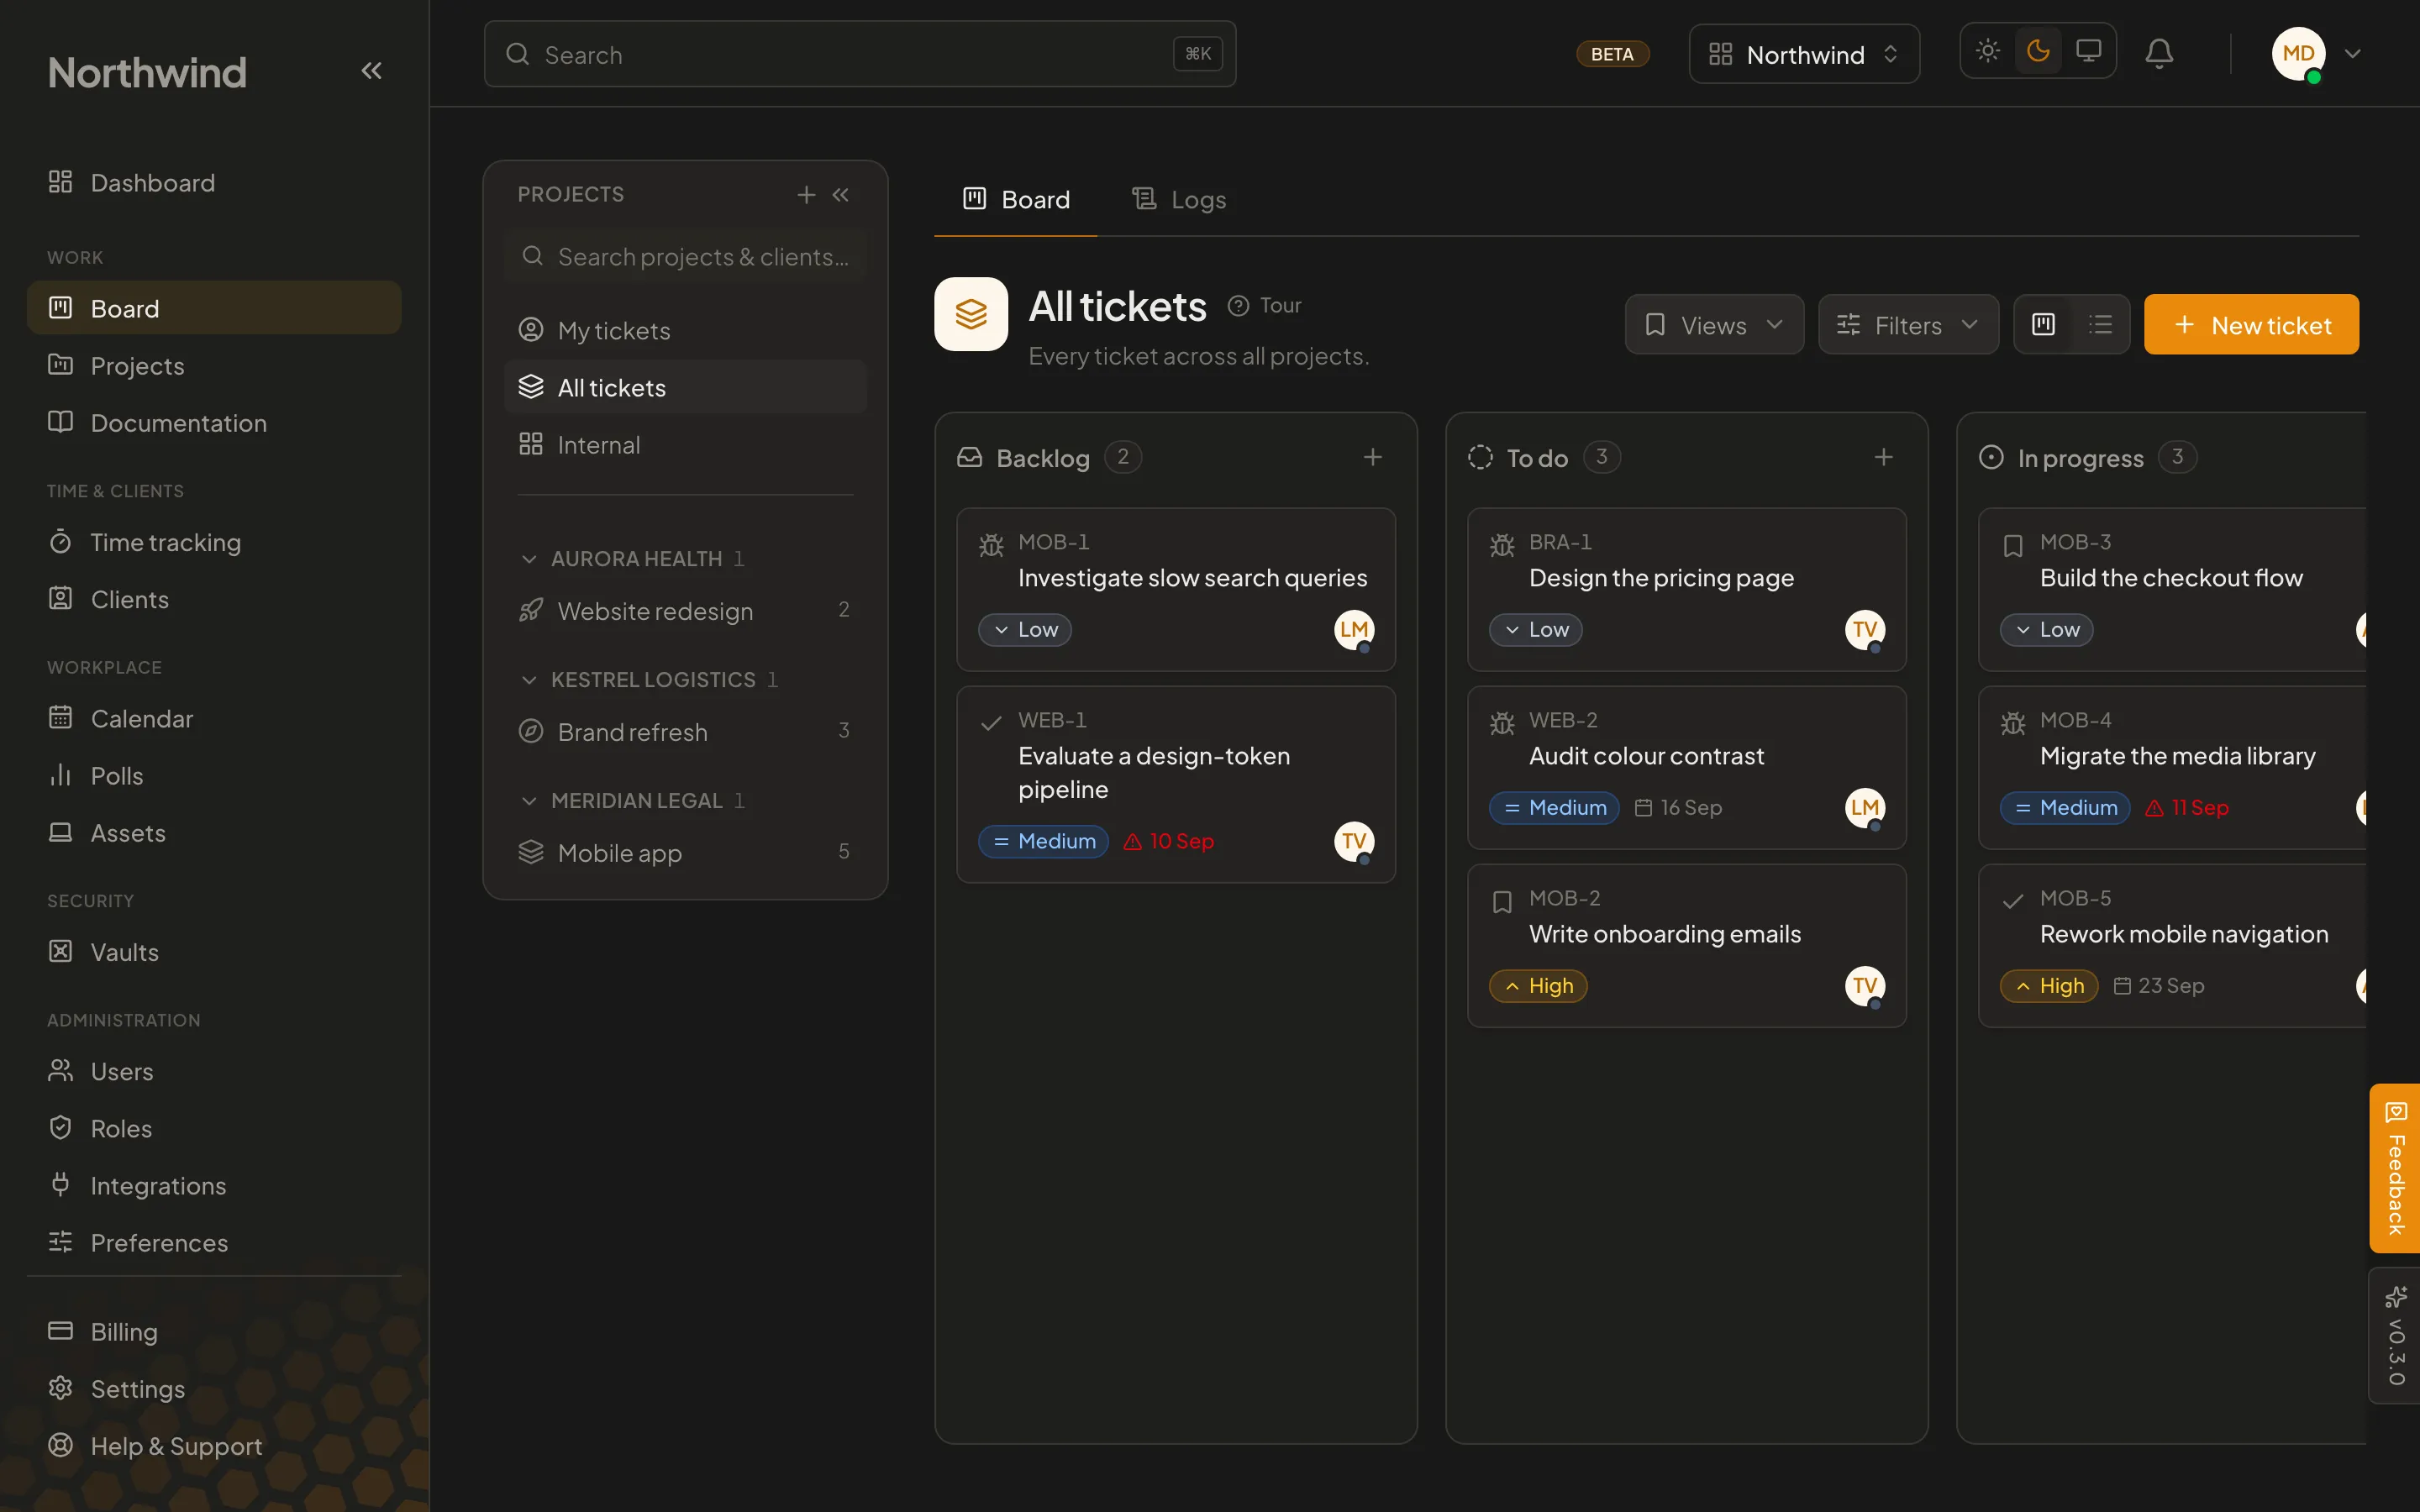Change High priority on MOB-2 card
Viewport: 2420px width, 1512px height.
(1538, 986)
